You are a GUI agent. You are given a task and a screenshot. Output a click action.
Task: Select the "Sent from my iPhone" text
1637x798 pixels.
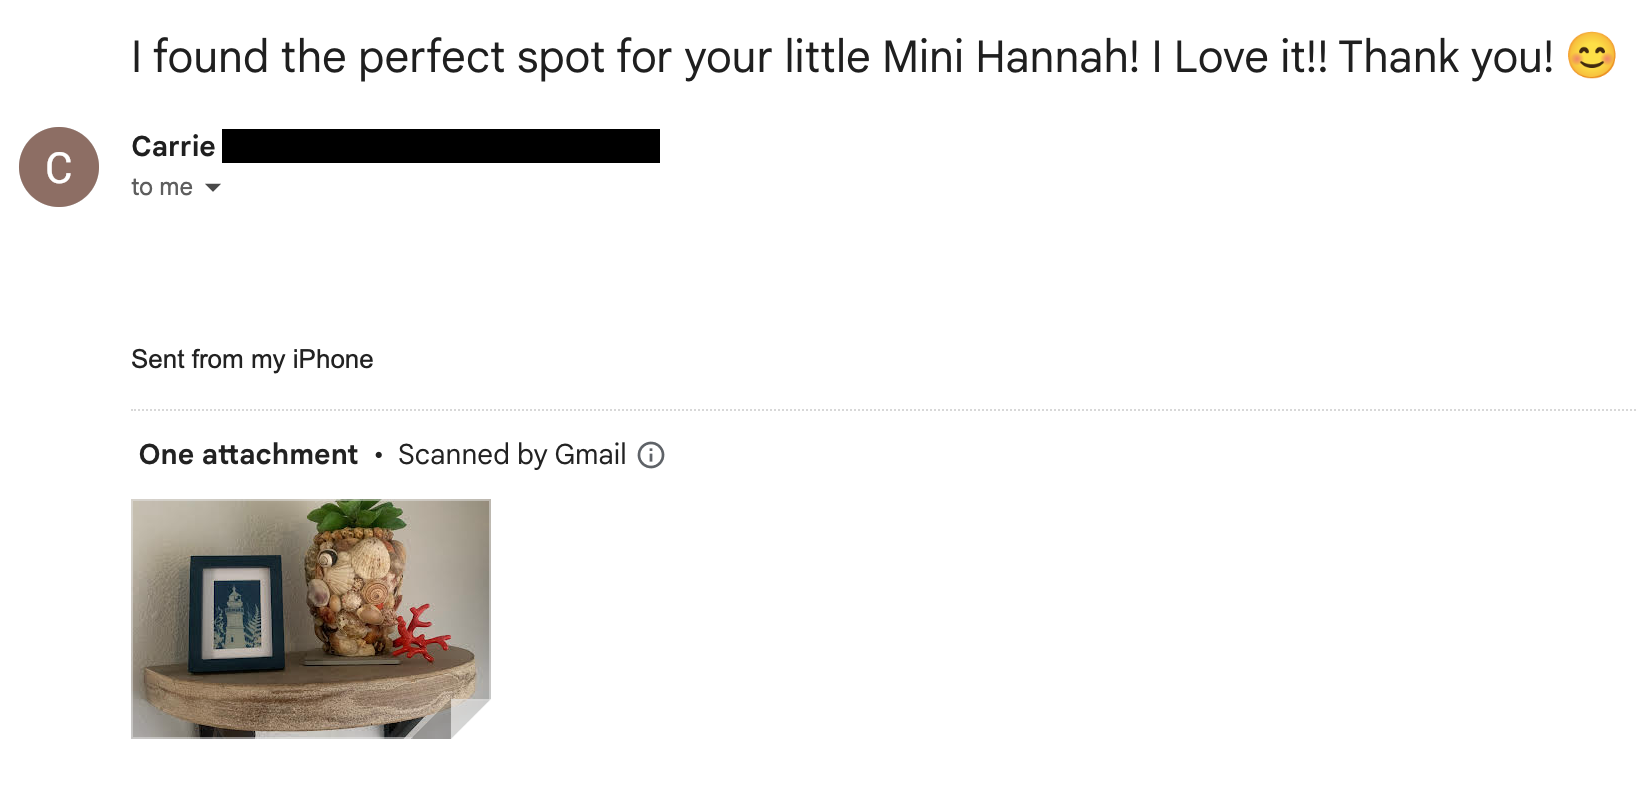[x=252, y=359]
